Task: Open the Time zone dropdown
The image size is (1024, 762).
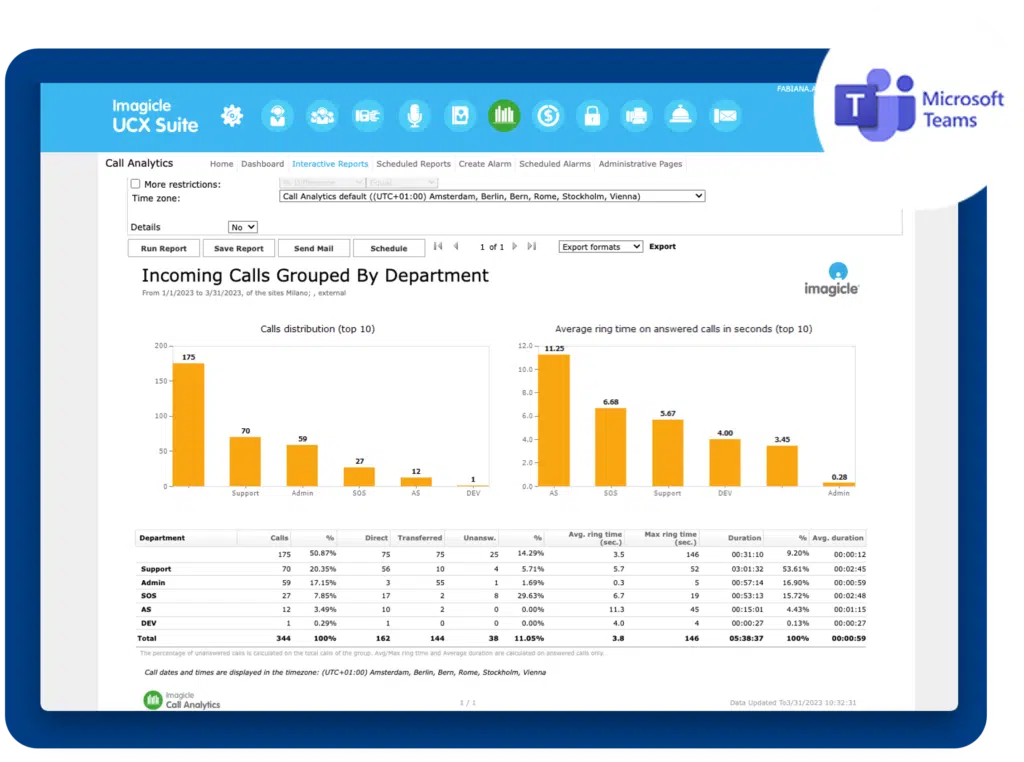Action: click(x=490, y=196)
